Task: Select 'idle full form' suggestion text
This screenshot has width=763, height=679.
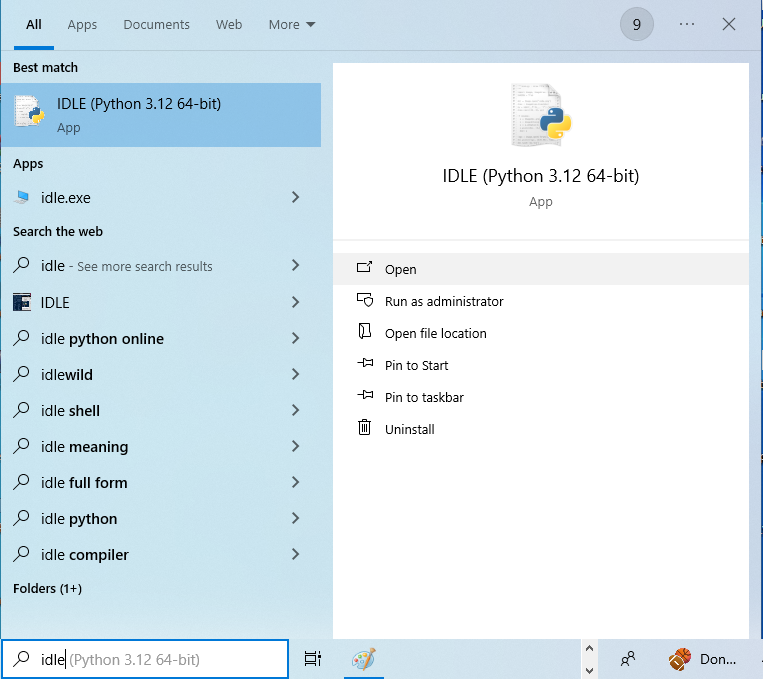Action: (x=84, y=483)
